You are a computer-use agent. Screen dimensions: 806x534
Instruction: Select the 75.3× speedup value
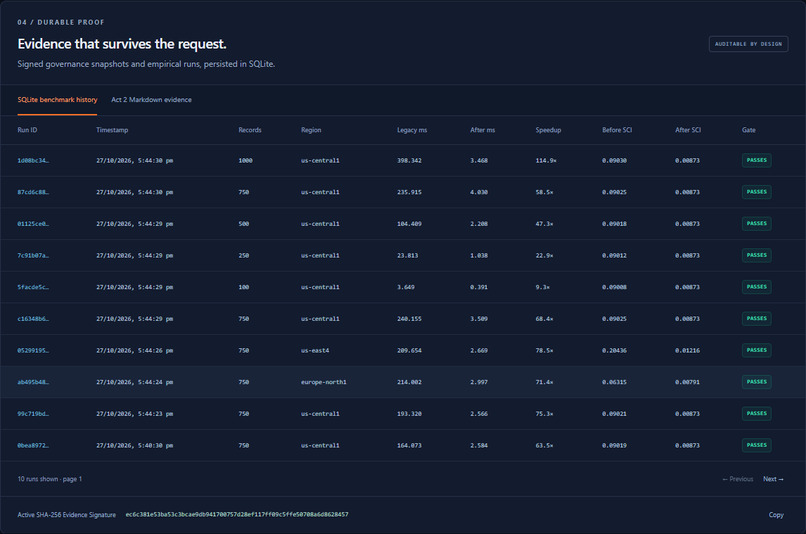[544, 414]
